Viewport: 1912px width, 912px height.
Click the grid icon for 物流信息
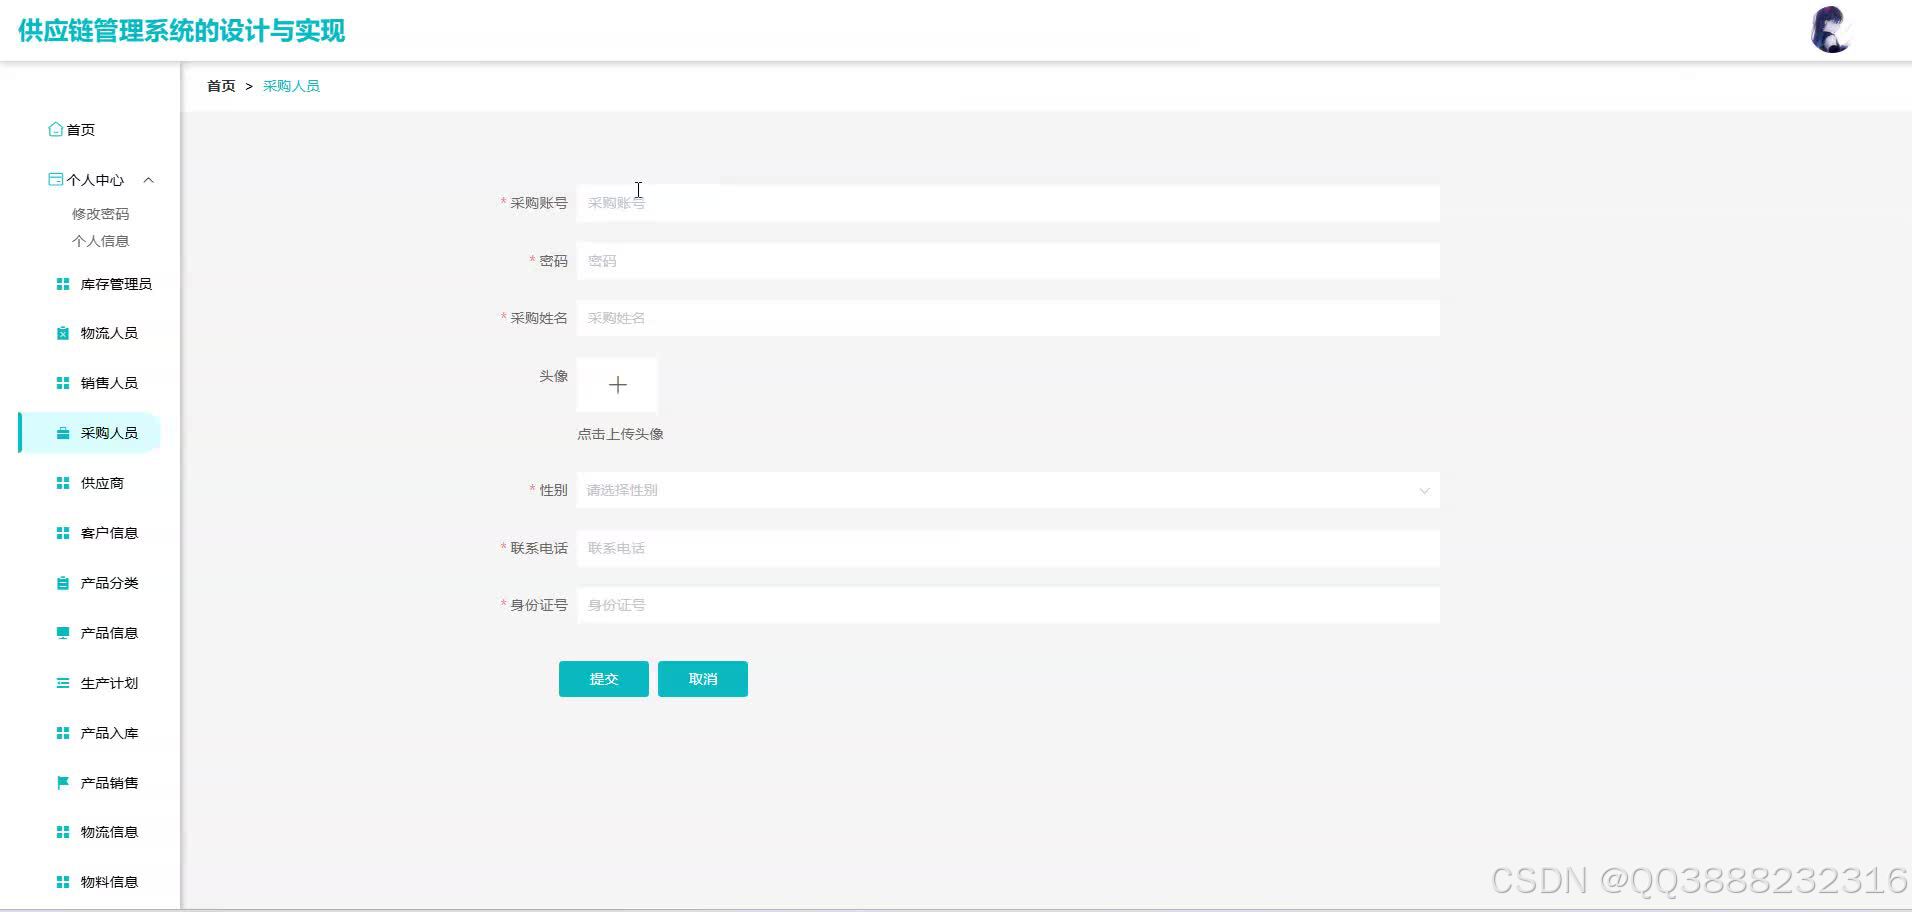63,832
